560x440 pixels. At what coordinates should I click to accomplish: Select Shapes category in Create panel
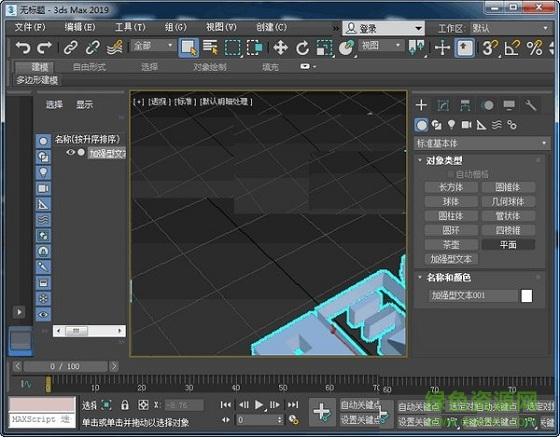pyautogui.click(x=436, y=125)
